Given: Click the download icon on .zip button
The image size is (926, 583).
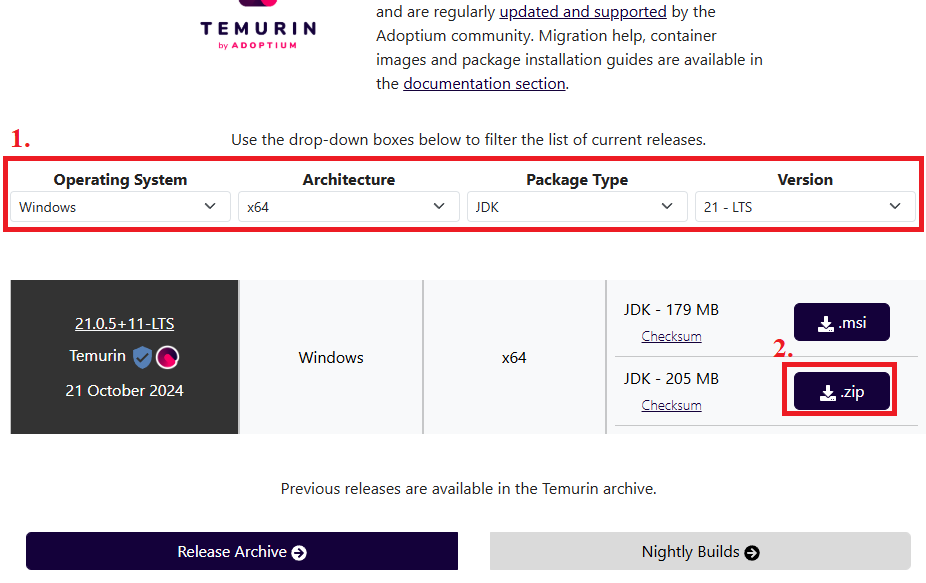Looking at the screenshot, I should (828, 393).
